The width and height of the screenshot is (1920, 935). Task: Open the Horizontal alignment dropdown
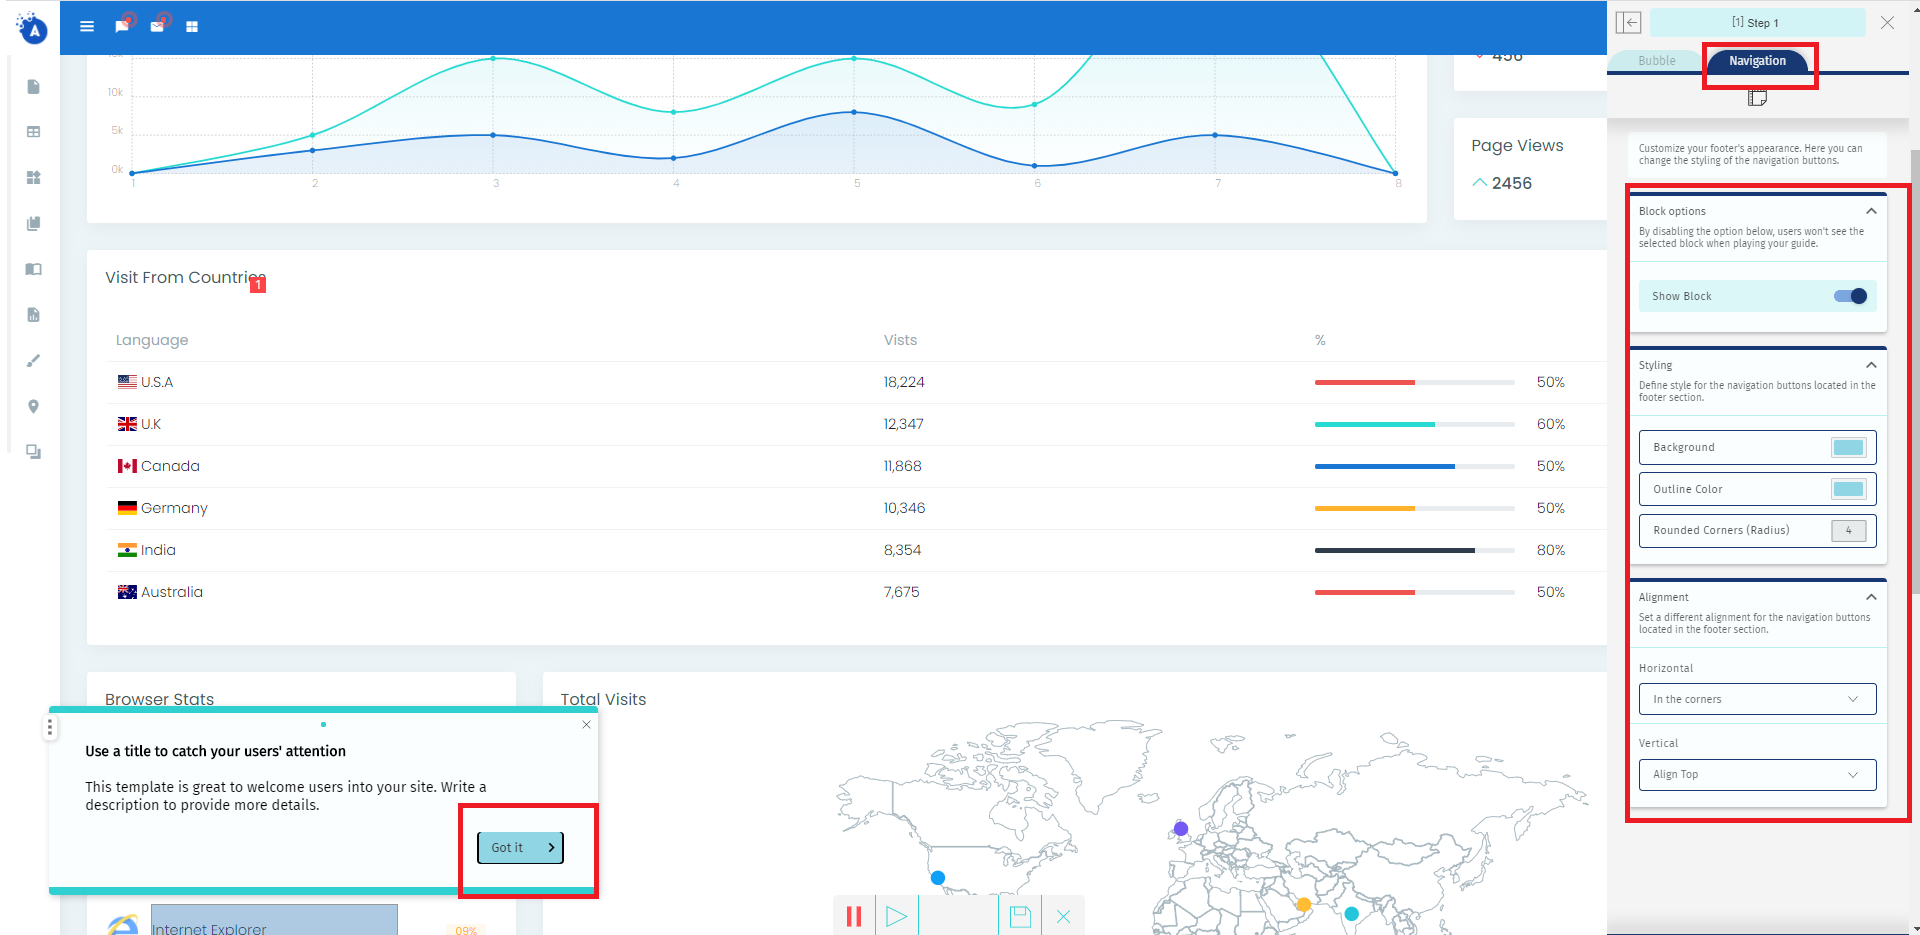pyautogui.click(x=1757, y=699)
